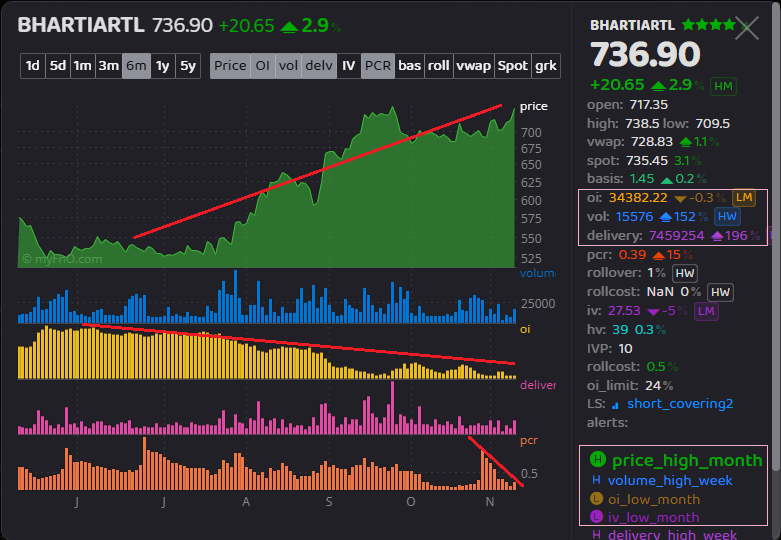Viewport: 781px width, 540px height.
Task: Click the HW badge beside rollcost NaN
Action: click(720, 292)
